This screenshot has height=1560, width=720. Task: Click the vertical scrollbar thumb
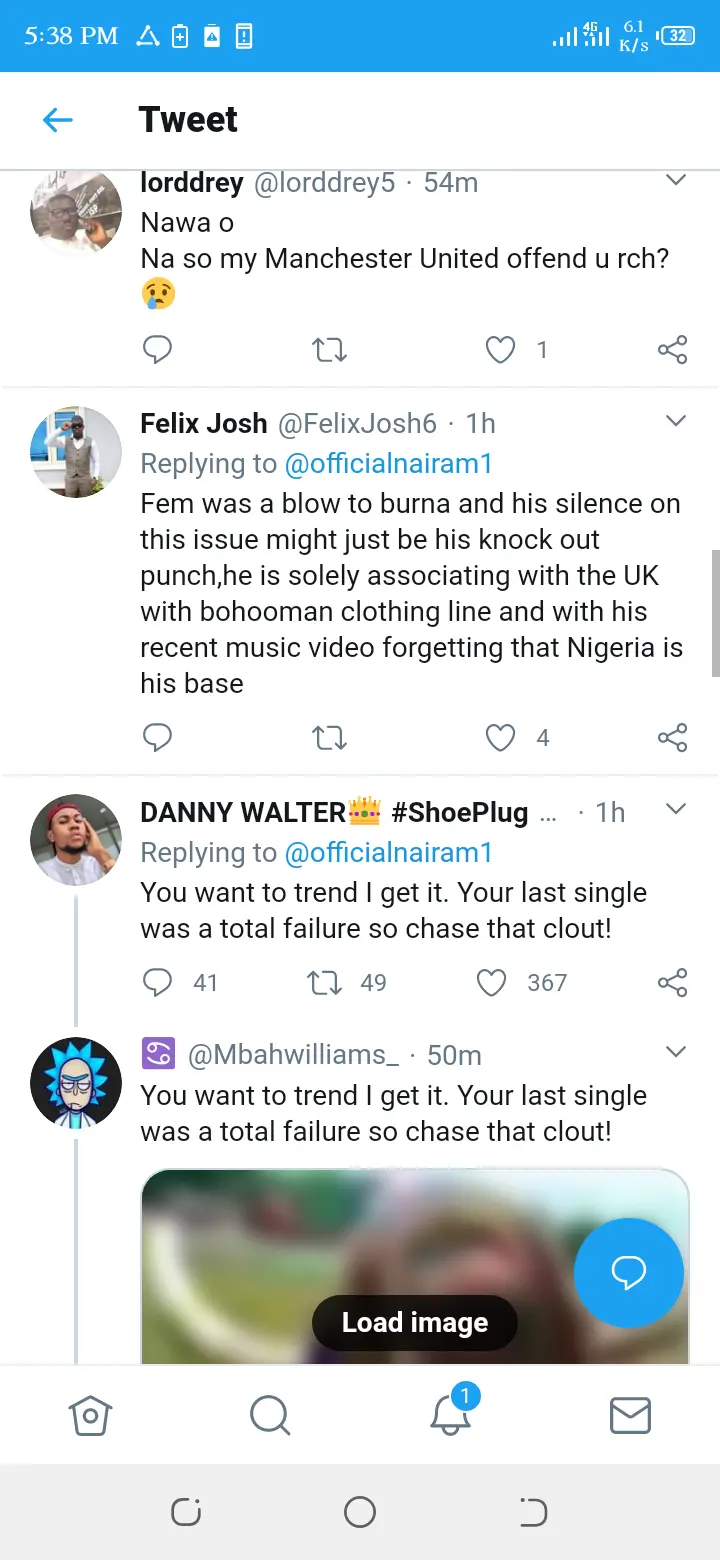pyautogui.click(x=715, y=613)
